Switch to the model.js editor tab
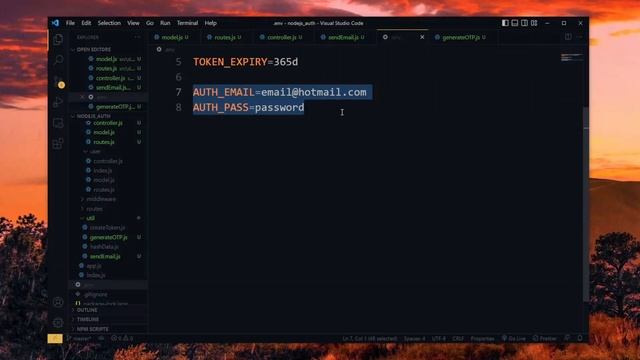The height and width of the screenshot is (360, 640). (x=174, y=37)
